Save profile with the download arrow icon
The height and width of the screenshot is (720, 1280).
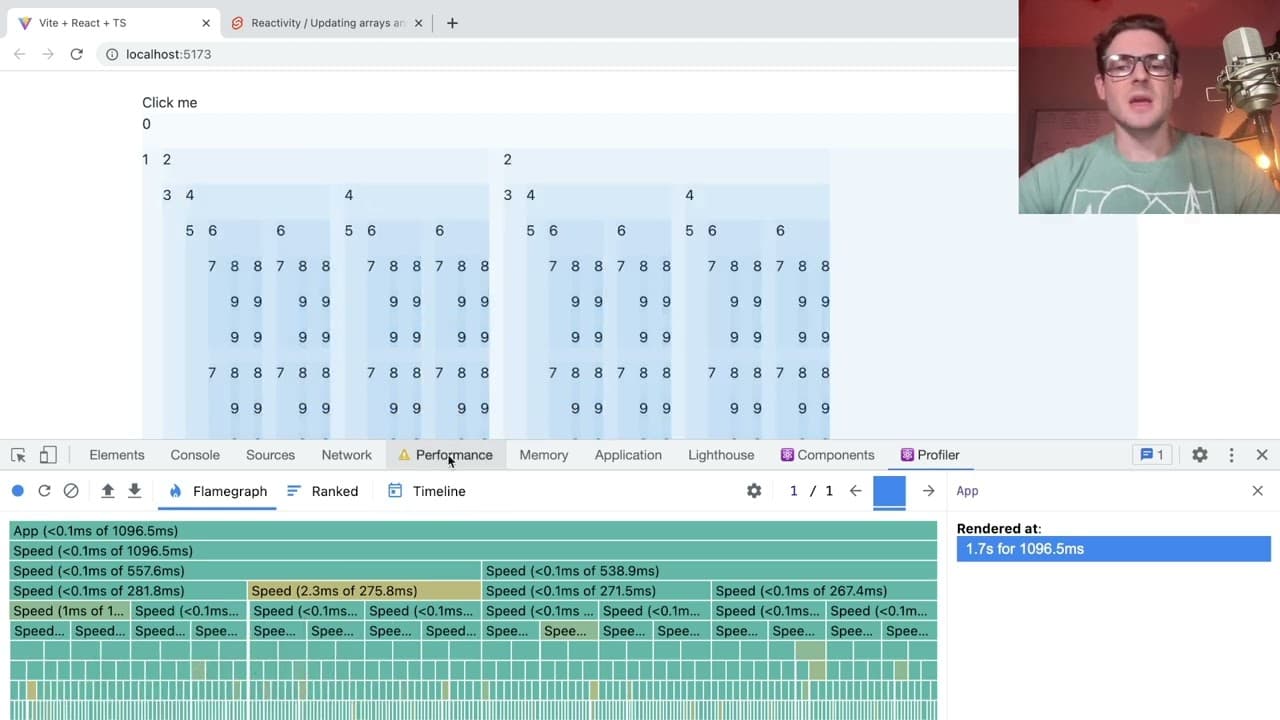tap(134, 491)
